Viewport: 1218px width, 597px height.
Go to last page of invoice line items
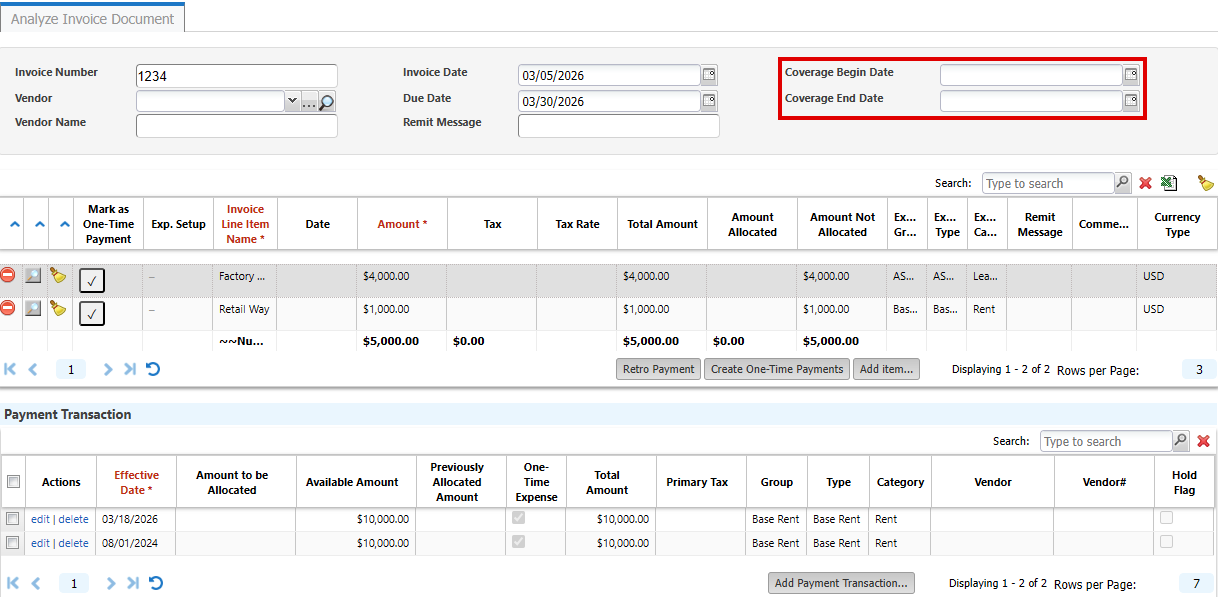pos(130,369)
